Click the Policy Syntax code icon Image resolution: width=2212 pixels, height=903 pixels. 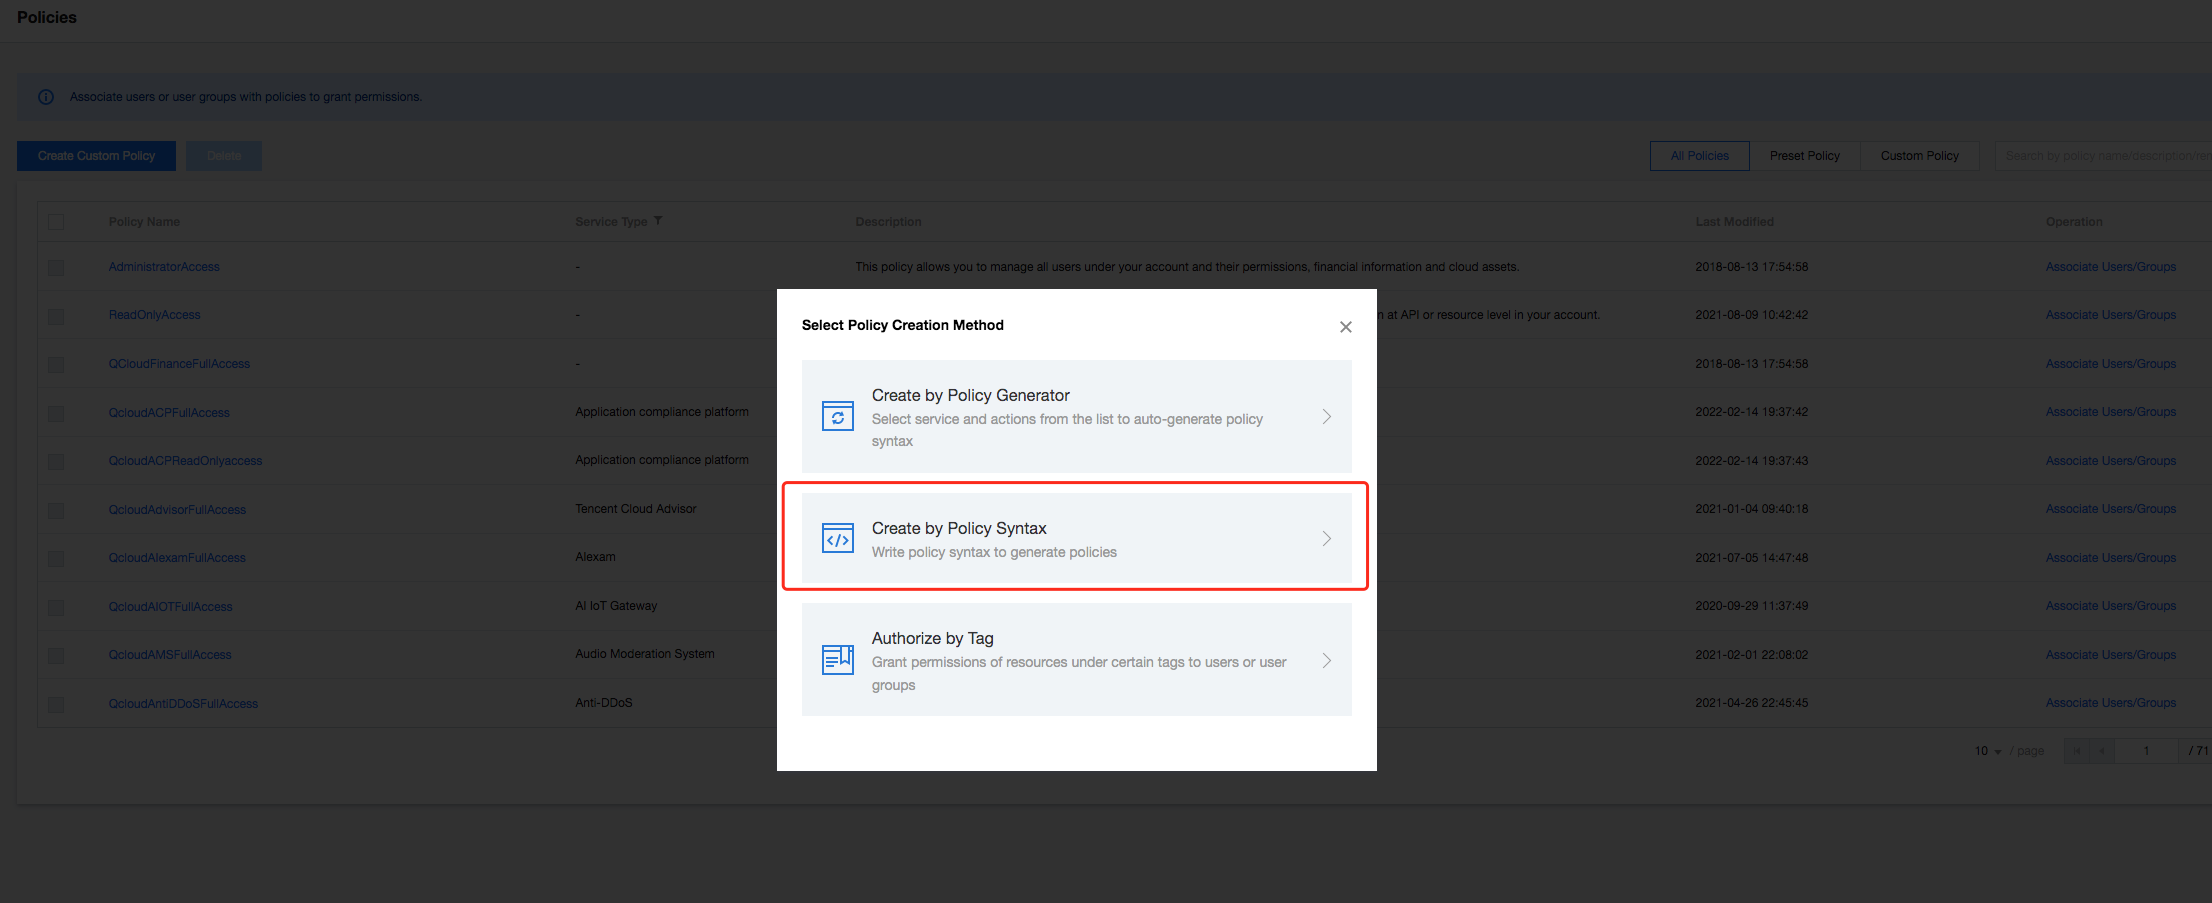(x=837, y=539)
